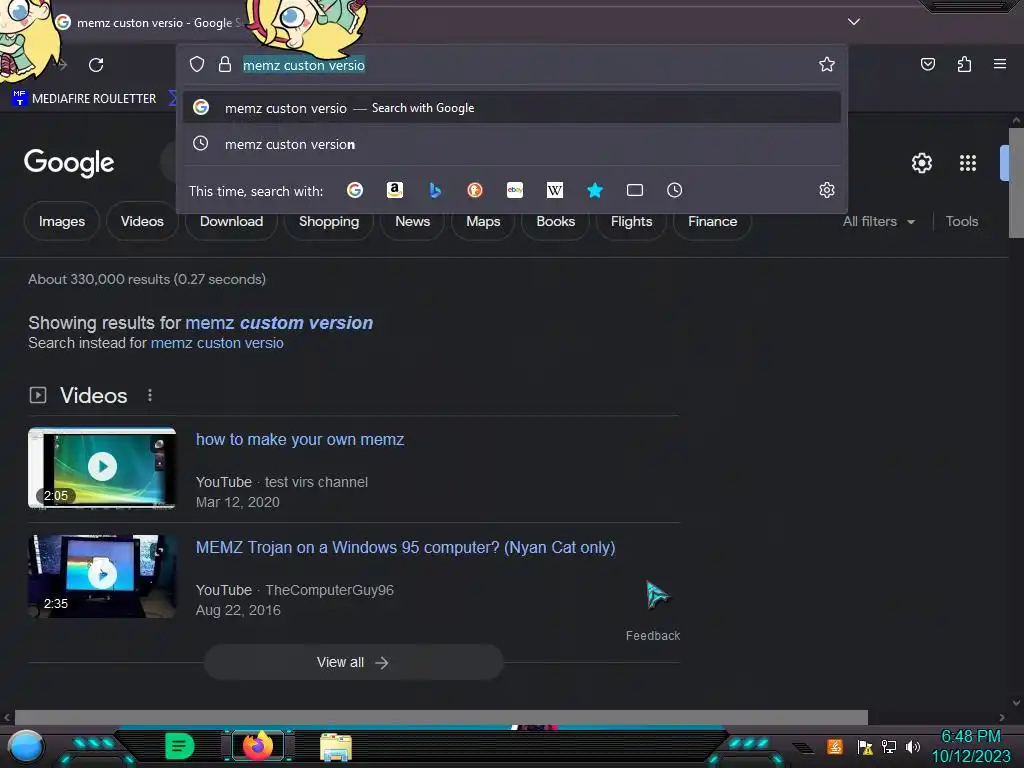Reload the page with the refresh icon
The width and height of the screenshot is (1024, 768).
point(96,65)
